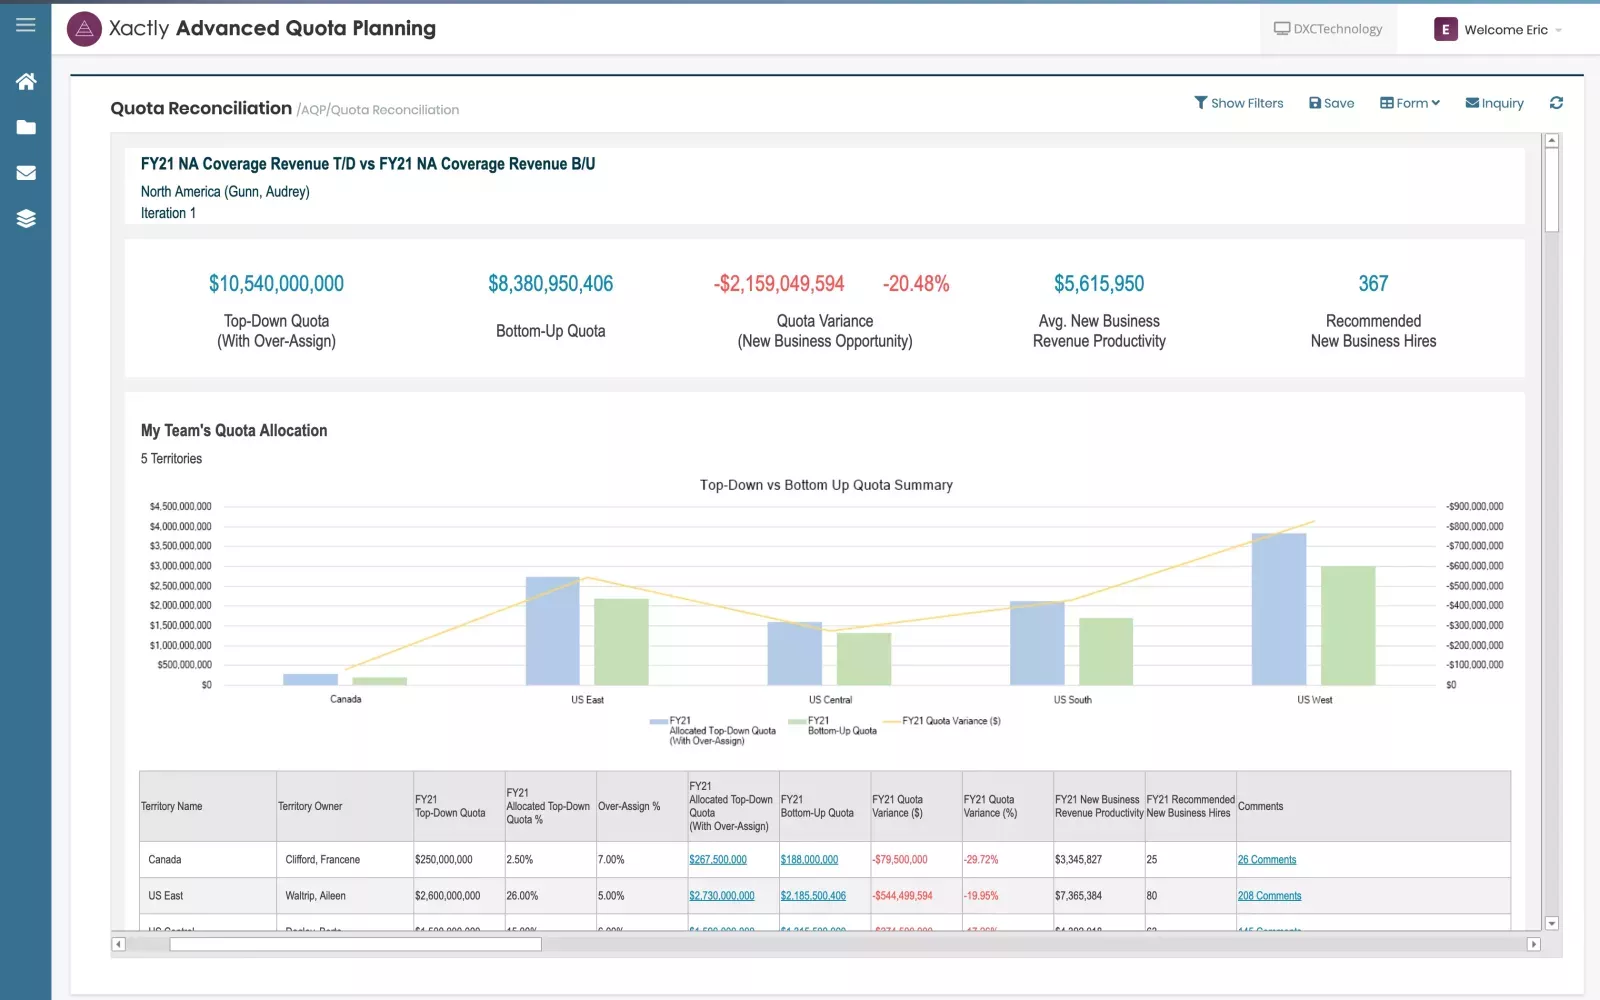The height and width of the screenshot is (1000, 1600).
Task: Click the $10,540,000,000 Top-Down Quota value
Action: (x=276, y=284)
